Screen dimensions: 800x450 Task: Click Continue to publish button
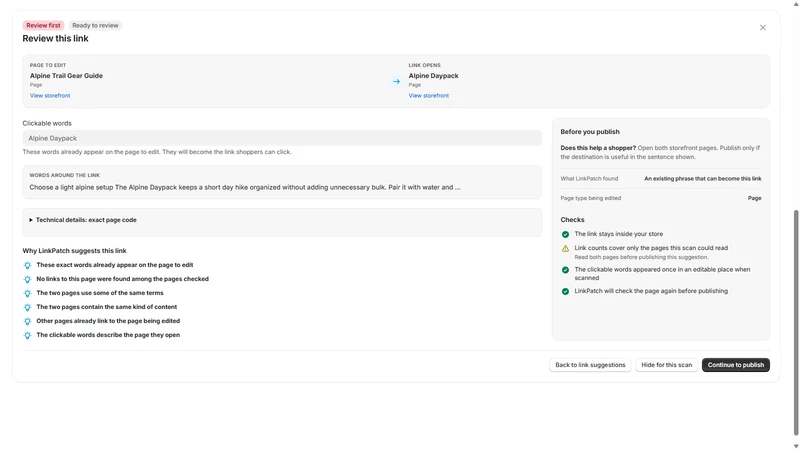pos(736,365)
